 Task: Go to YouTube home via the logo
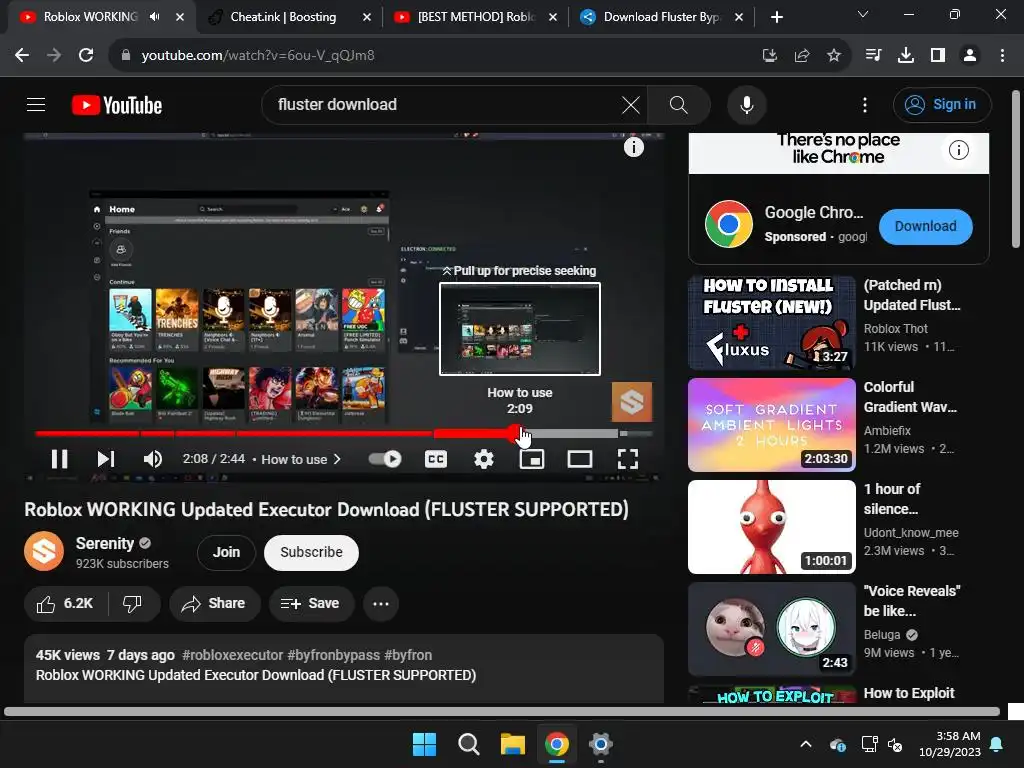(x=117, y=105)
